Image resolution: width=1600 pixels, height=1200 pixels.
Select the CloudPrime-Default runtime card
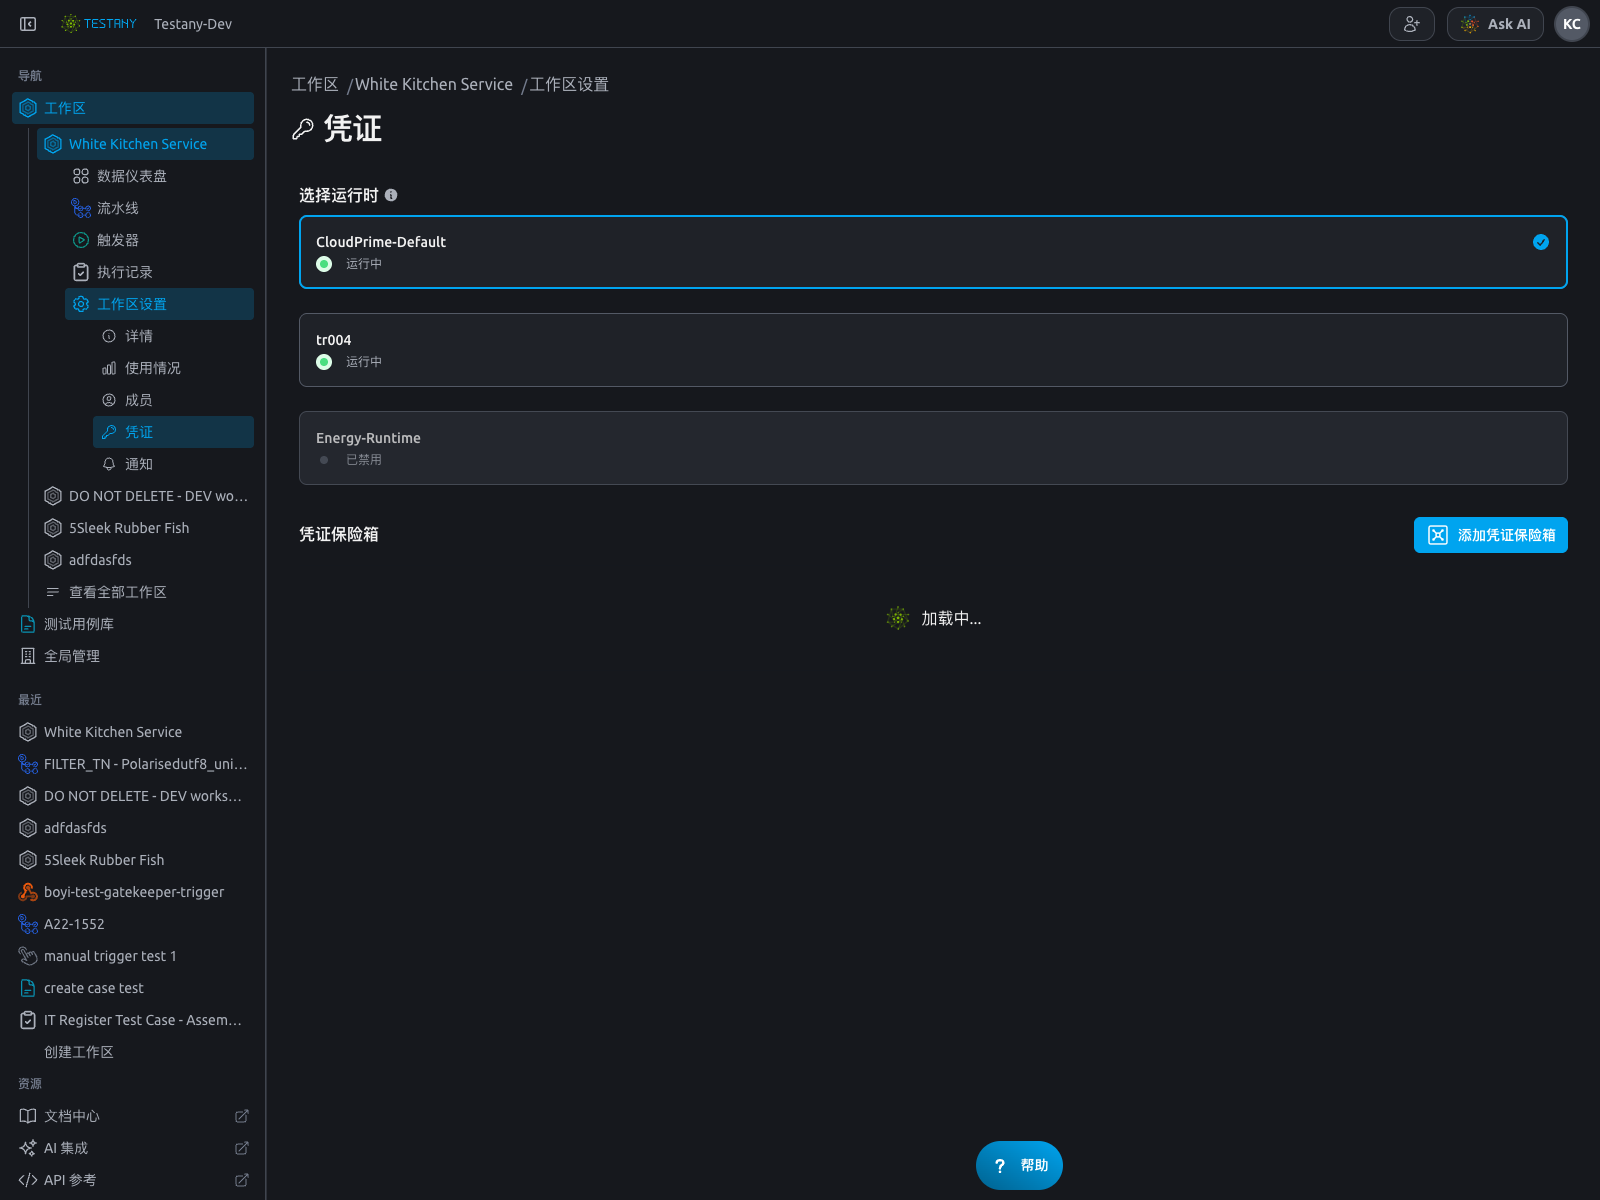(933, 252)
